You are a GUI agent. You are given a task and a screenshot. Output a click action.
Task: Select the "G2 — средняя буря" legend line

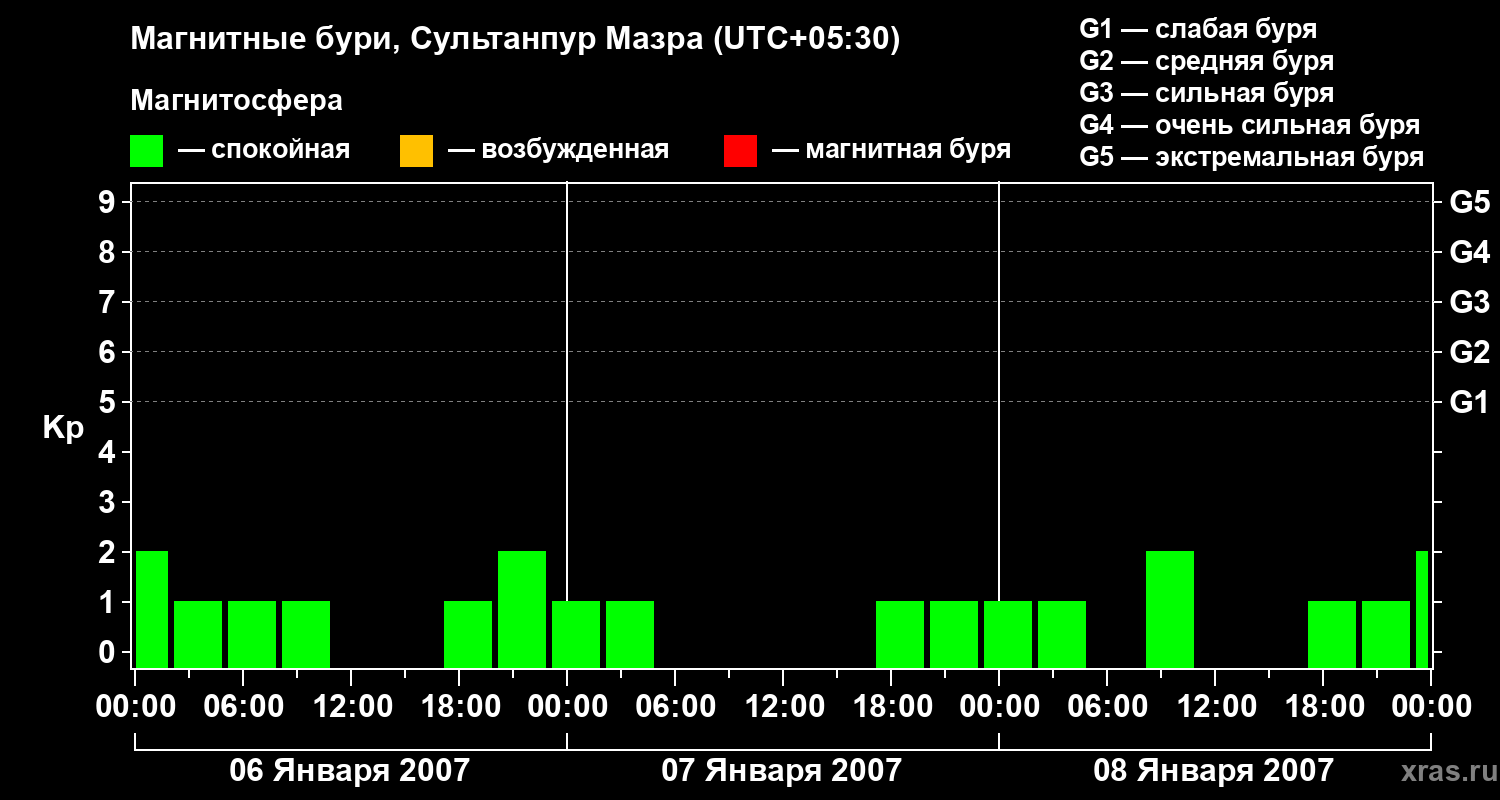(x=1207, y=61)
